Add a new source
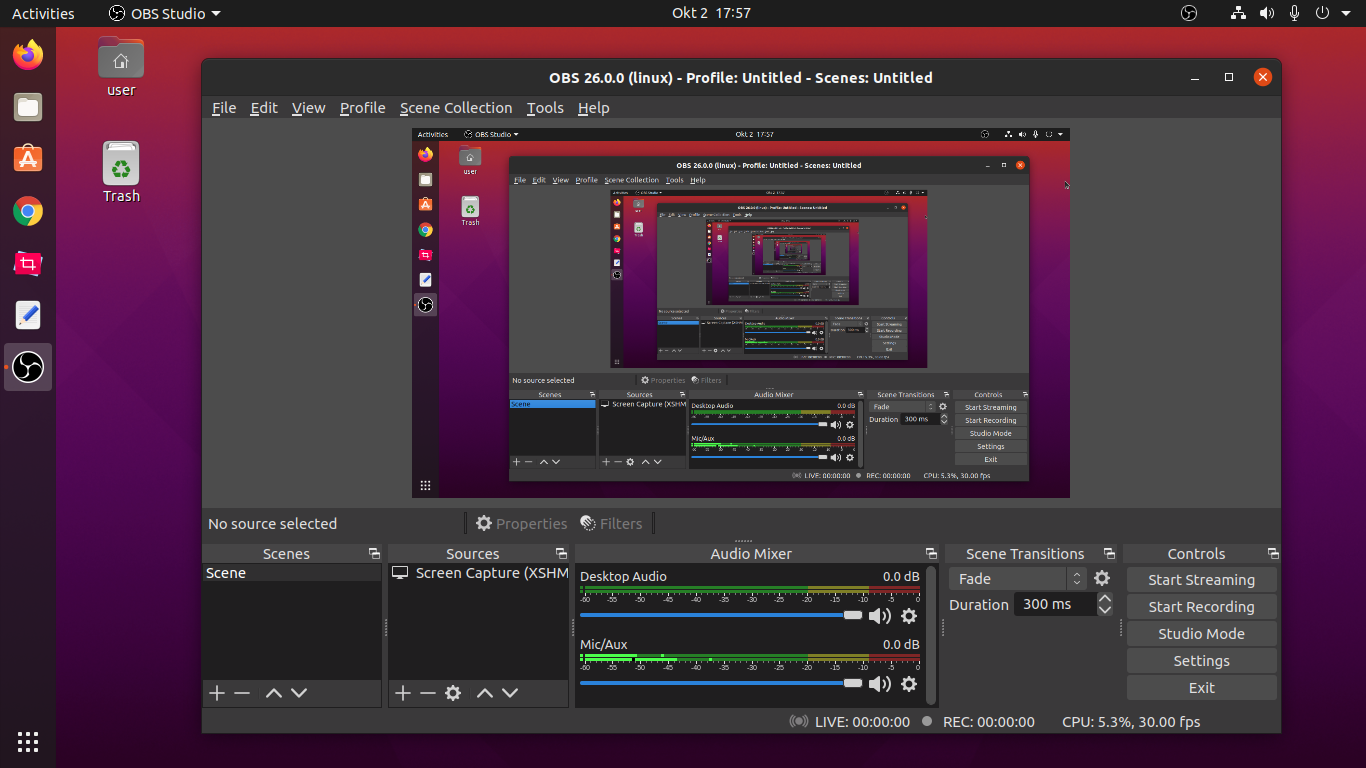This screenshot has width=1366, height=768. (403, 693)
